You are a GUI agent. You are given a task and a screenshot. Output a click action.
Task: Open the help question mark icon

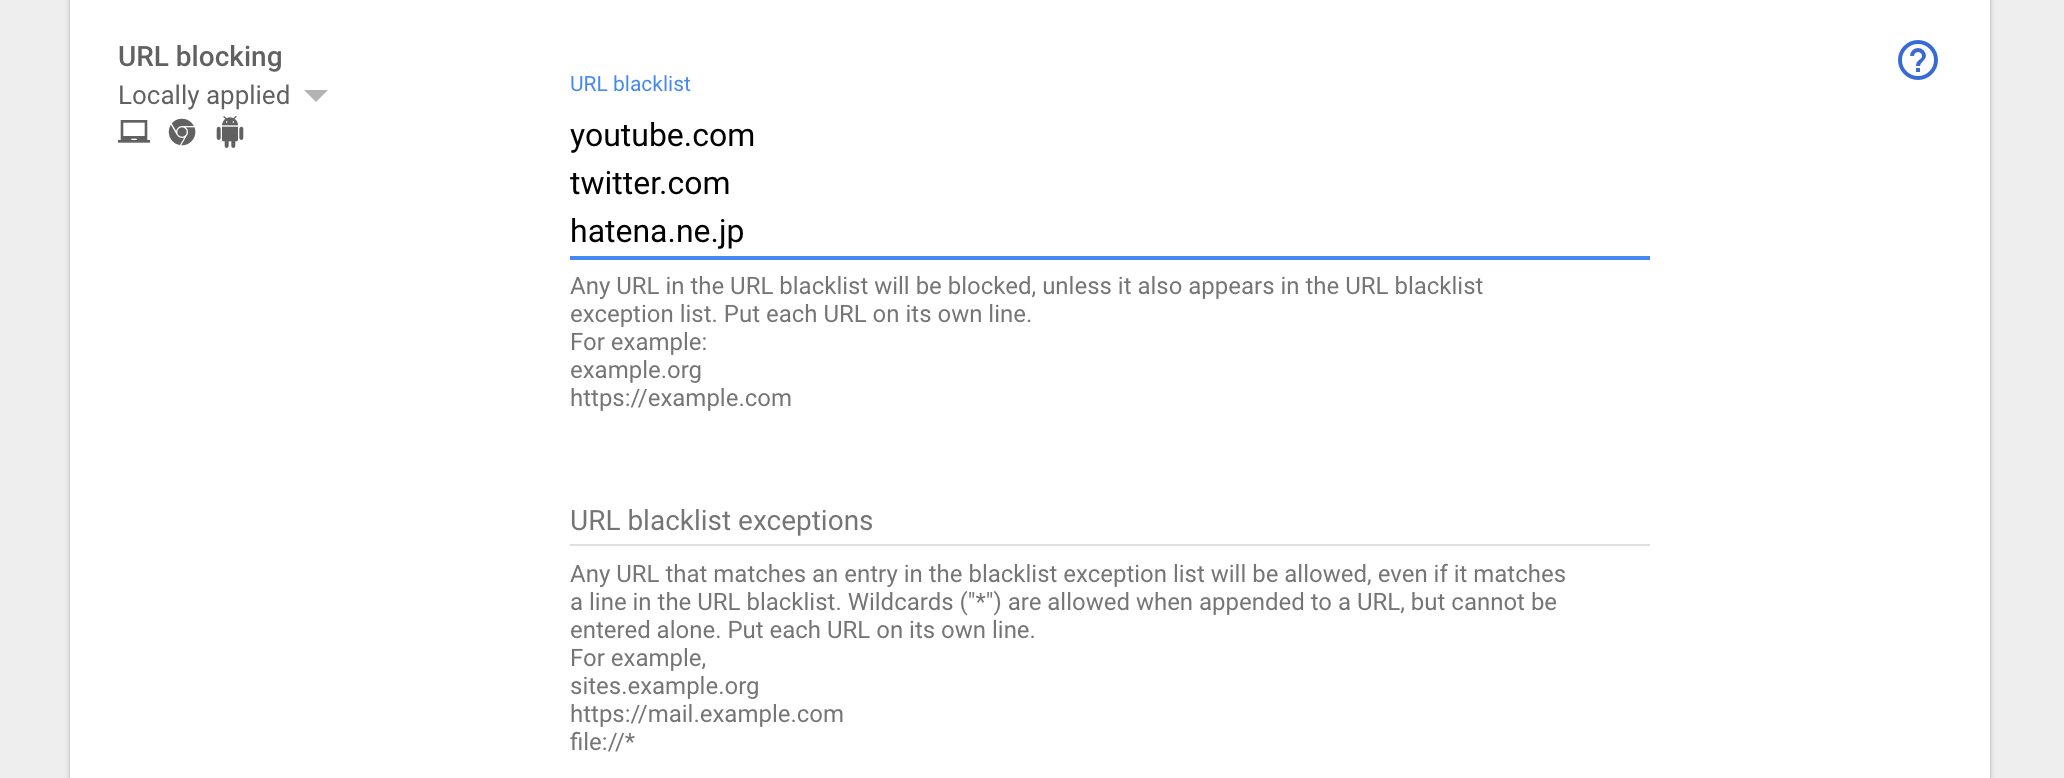(1917, 60)
